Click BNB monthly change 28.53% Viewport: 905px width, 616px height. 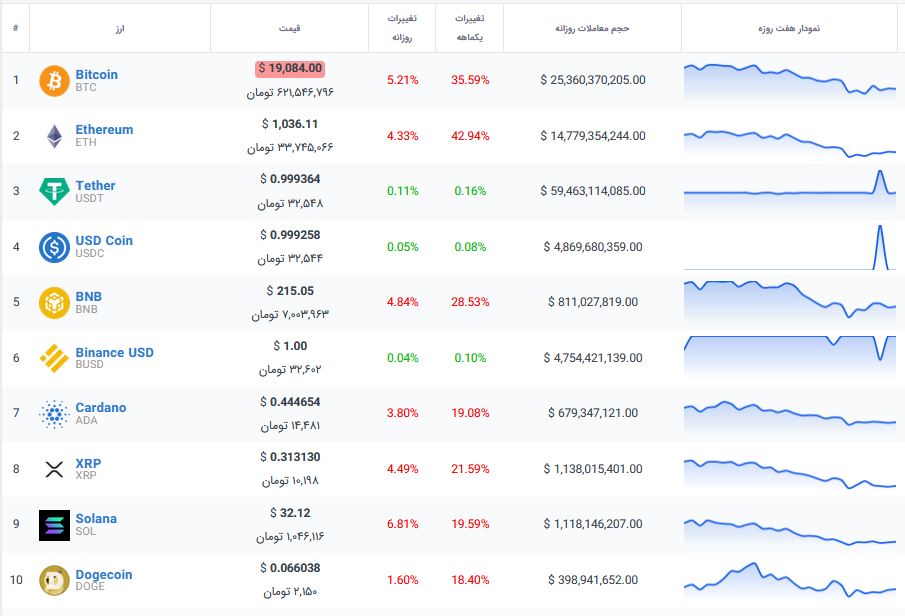tap(470, 302)
